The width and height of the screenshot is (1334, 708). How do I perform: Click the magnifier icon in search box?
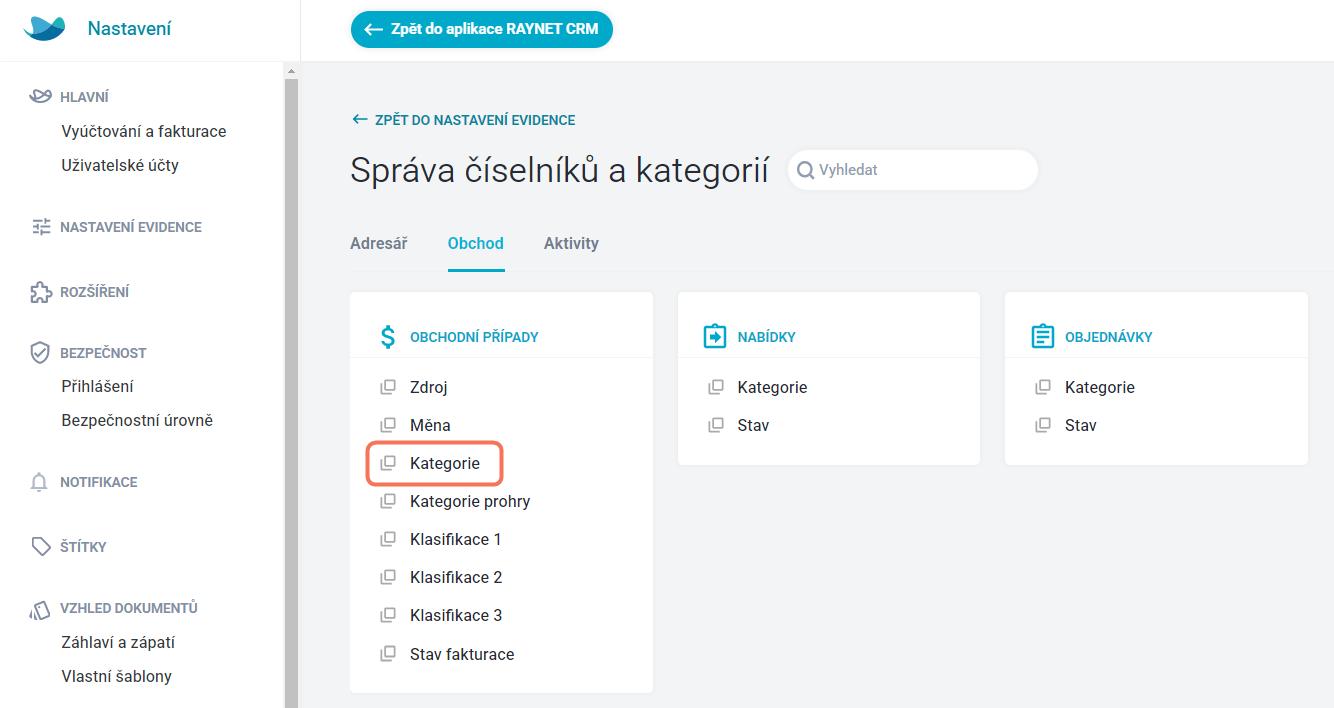pyautogui.click(x=805, y=170)
